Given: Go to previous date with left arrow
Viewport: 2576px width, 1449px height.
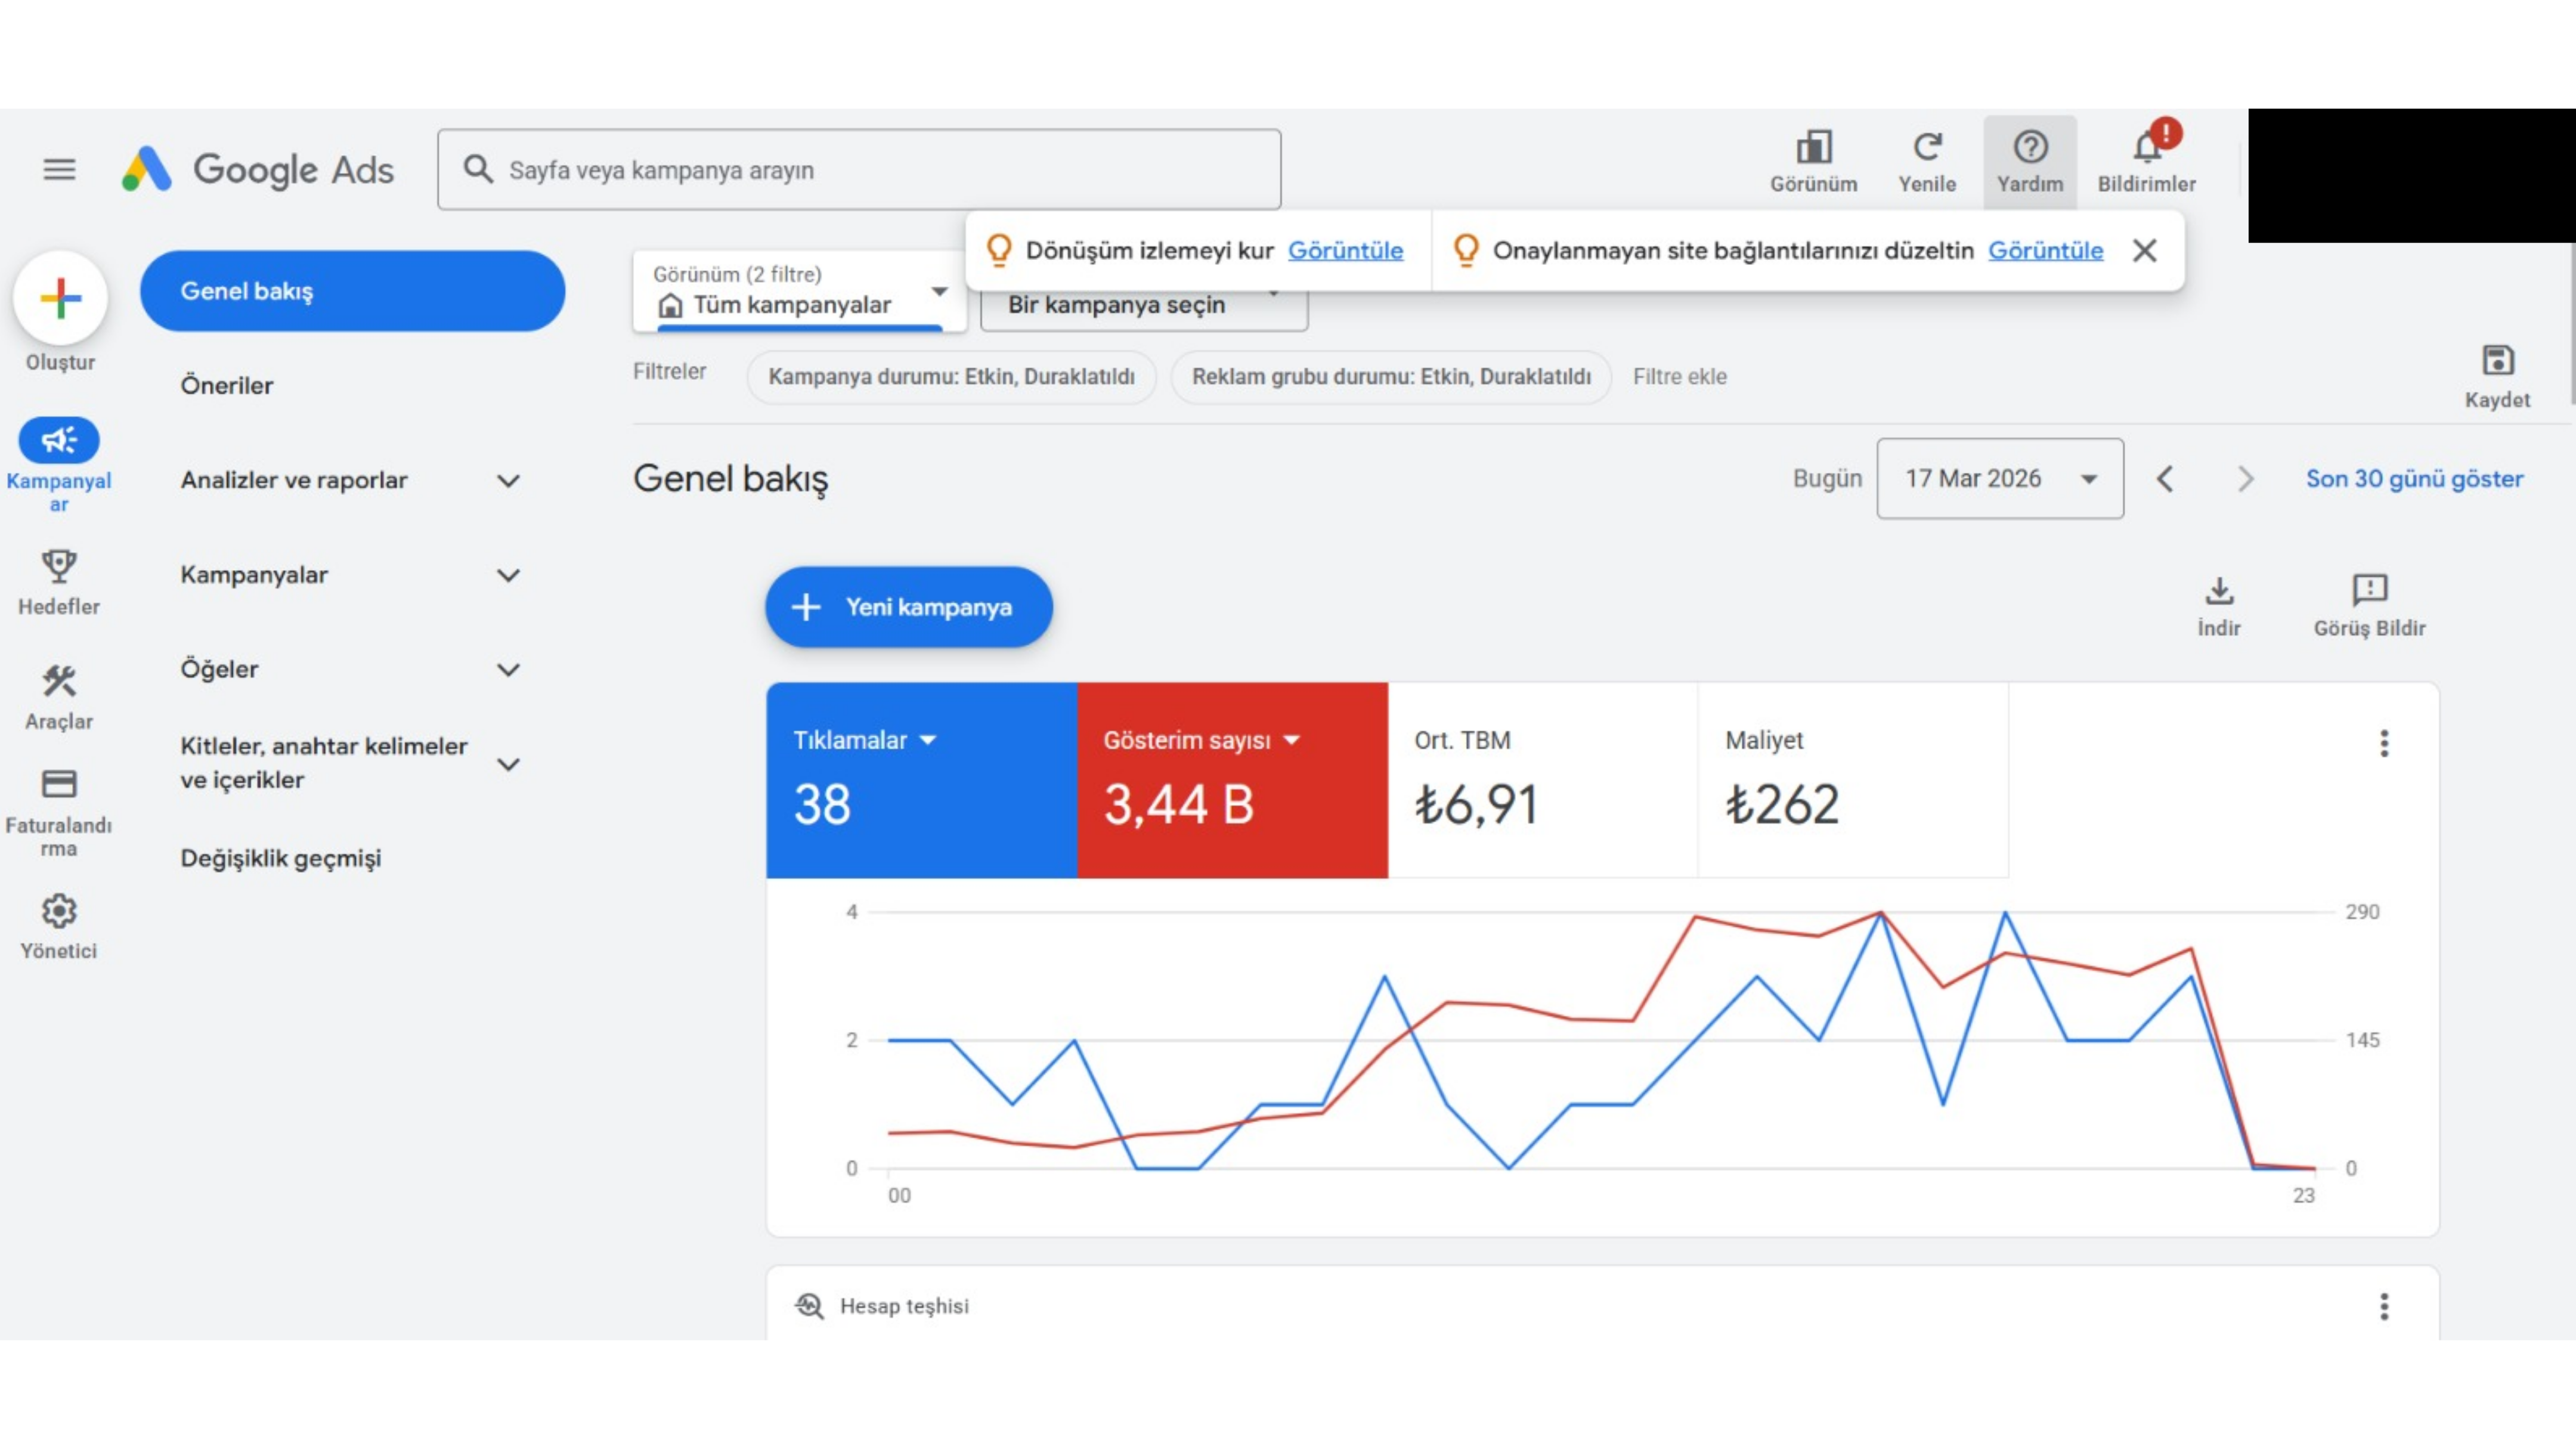Looking at the screenshot, I should (x=2165, y=479).
